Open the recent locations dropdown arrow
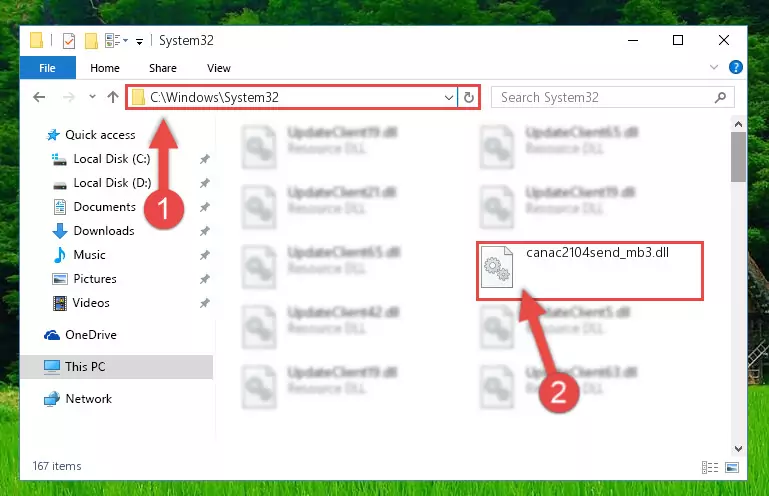Image resolution: width=769 pixels, height=496 pixels. click(x=92, y=97)
